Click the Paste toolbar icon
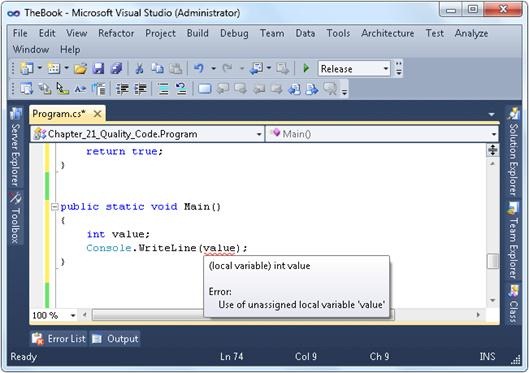This screenshot has width=529, height=373. click(x=175, y=69)
